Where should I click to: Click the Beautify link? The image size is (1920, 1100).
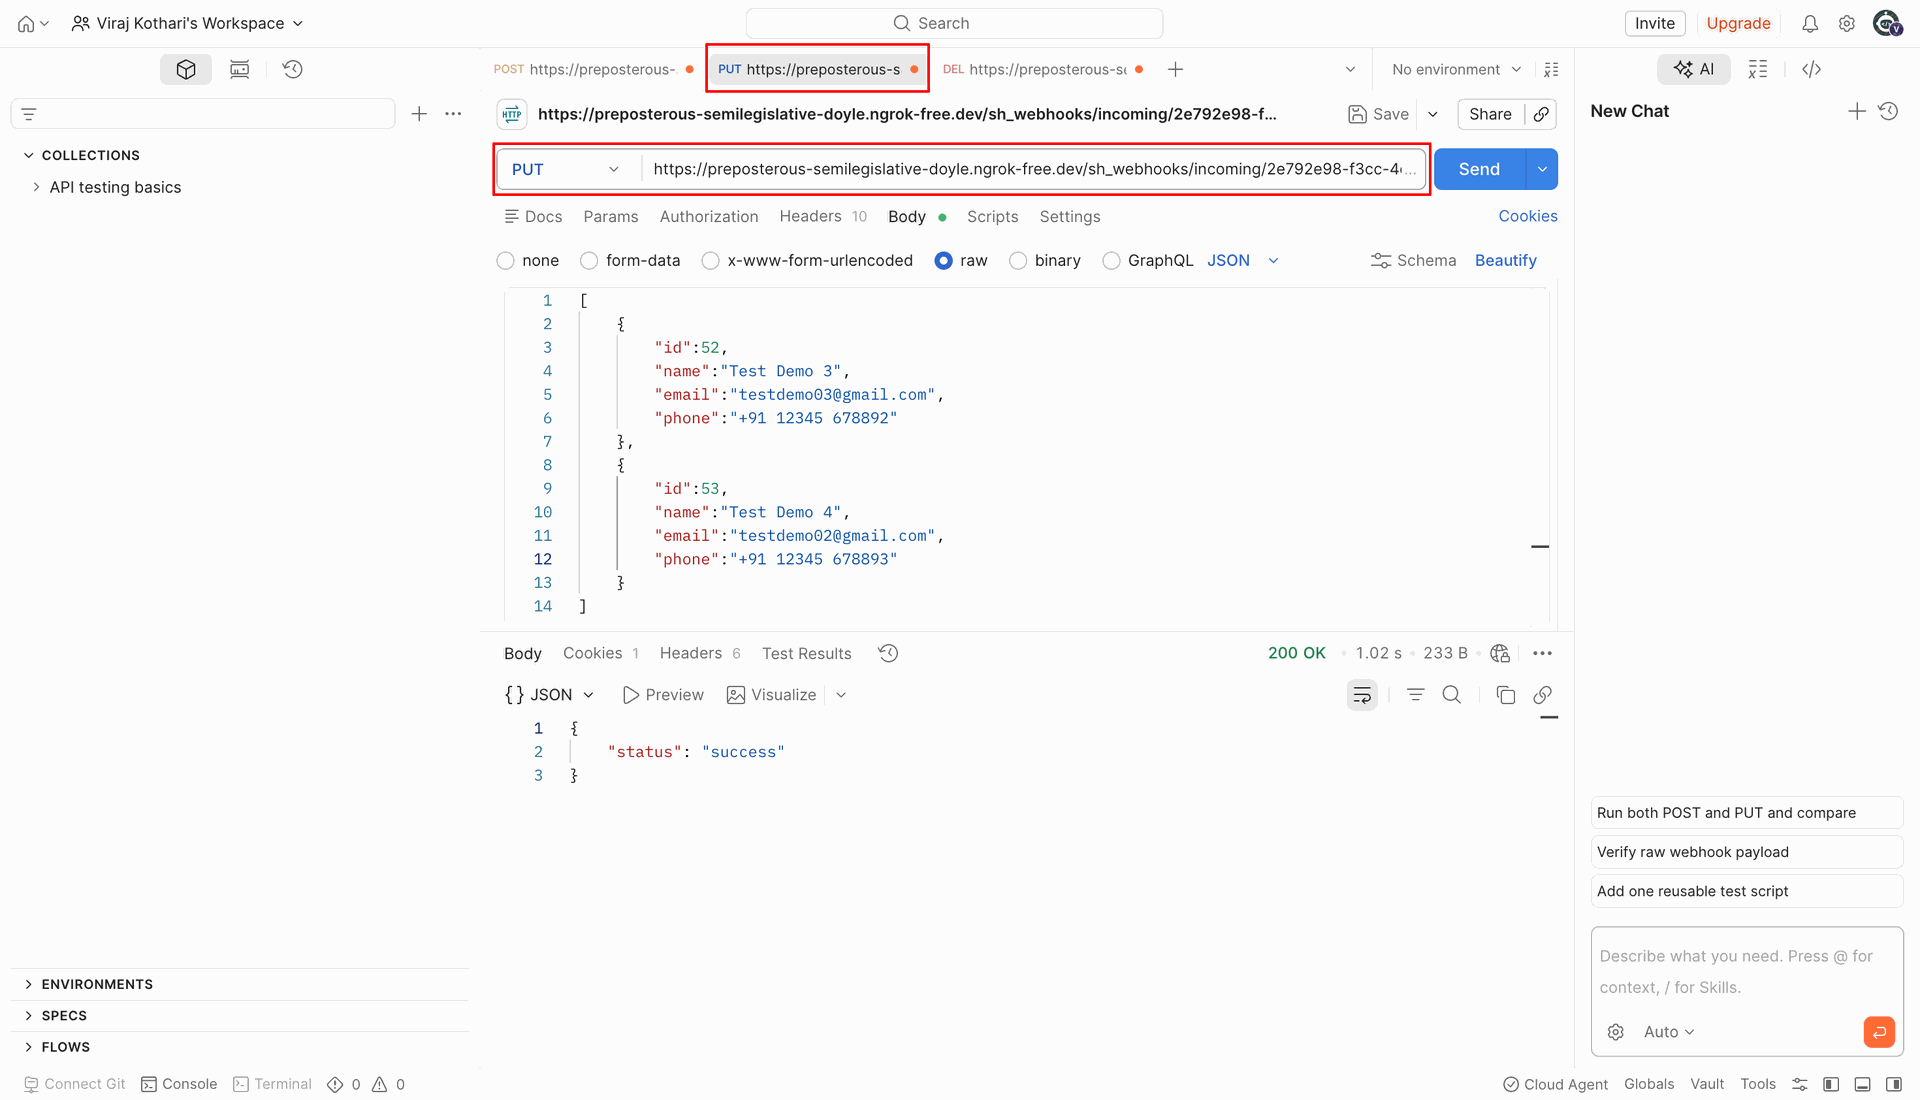[x=1505, y=260]
